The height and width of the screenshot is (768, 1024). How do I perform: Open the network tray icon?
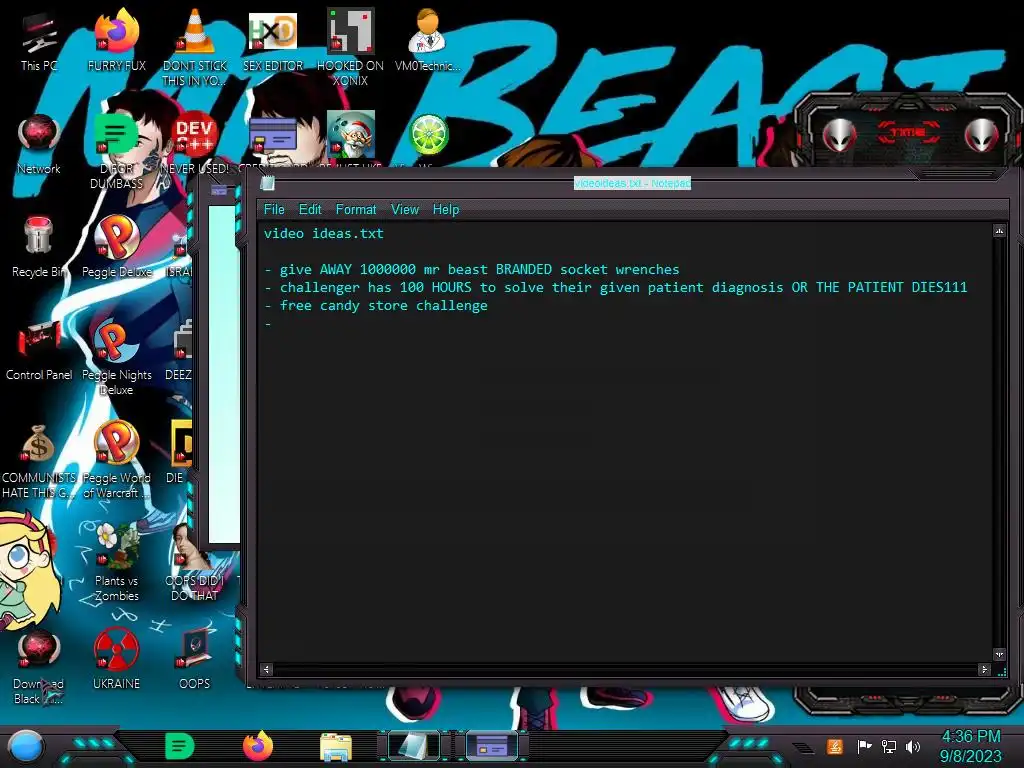point(889,746)
